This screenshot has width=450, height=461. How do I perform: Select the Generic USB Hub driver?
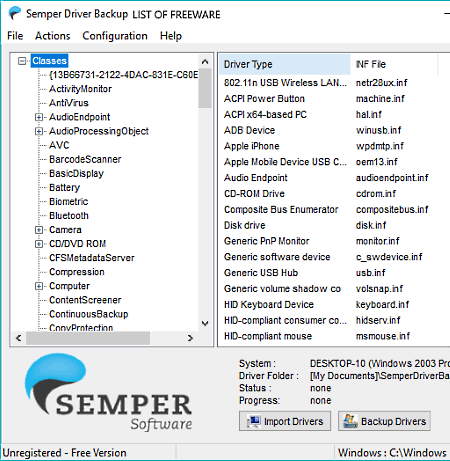coord(261,273)
